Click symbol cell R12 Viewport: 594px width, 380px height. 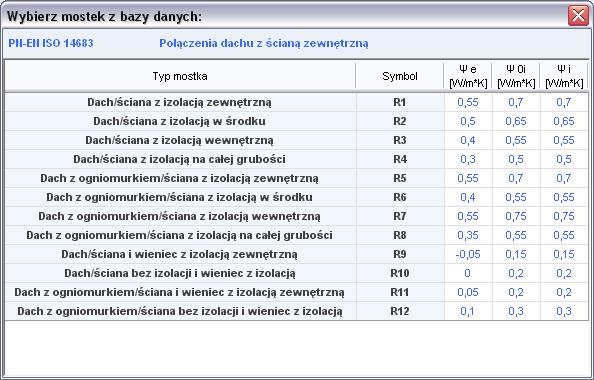[x=400, y=311]
